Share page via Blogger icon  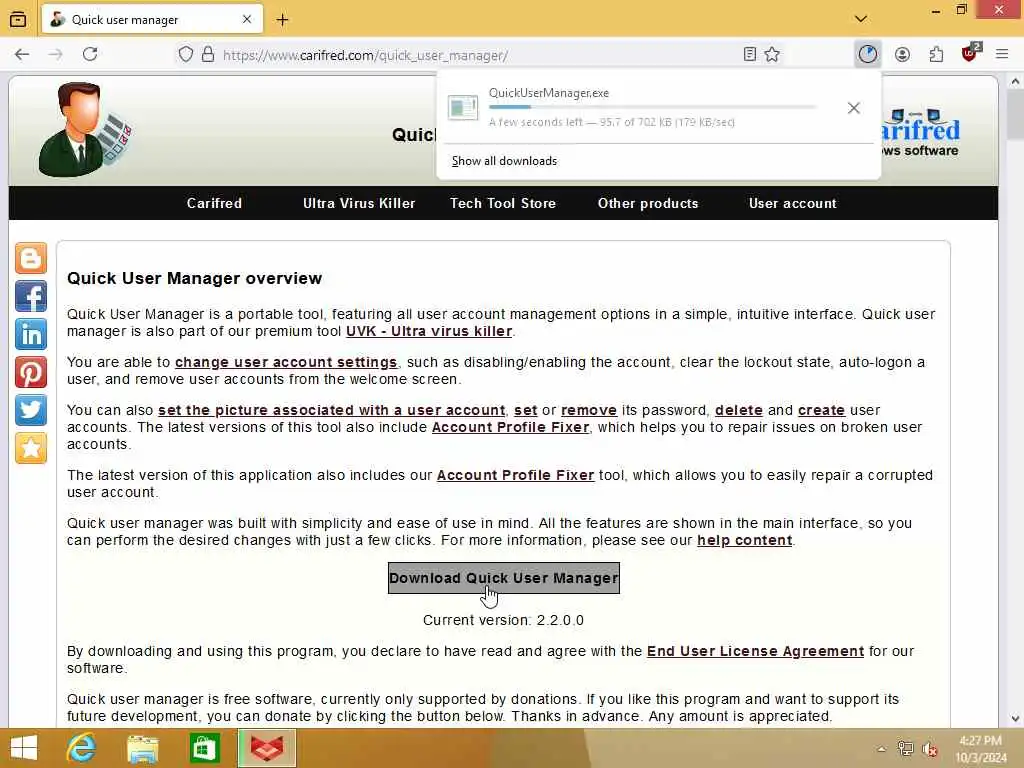31,259
